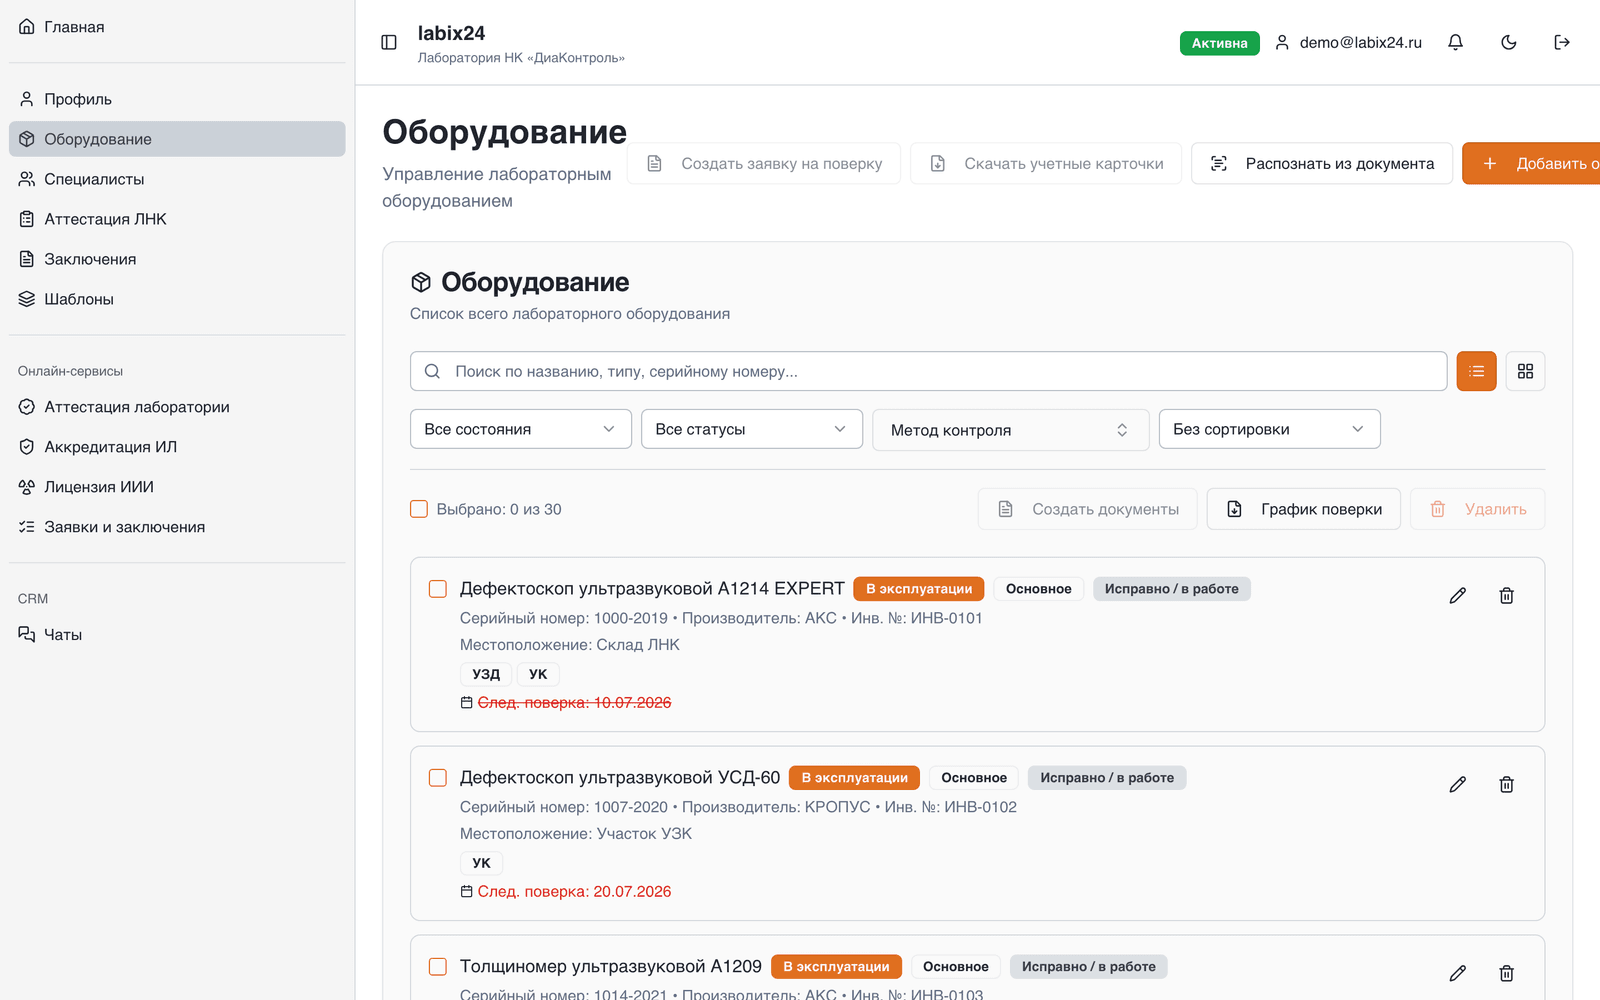Click 'УК' tag on УСД-60 card

[481, 863]
